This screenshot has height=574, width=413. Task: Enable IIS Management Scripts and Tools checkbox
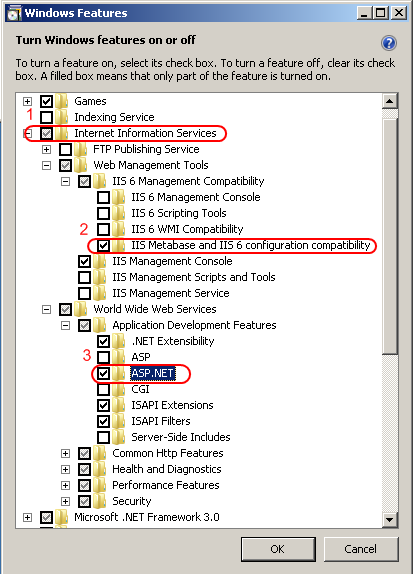click(x=84, y=277)
